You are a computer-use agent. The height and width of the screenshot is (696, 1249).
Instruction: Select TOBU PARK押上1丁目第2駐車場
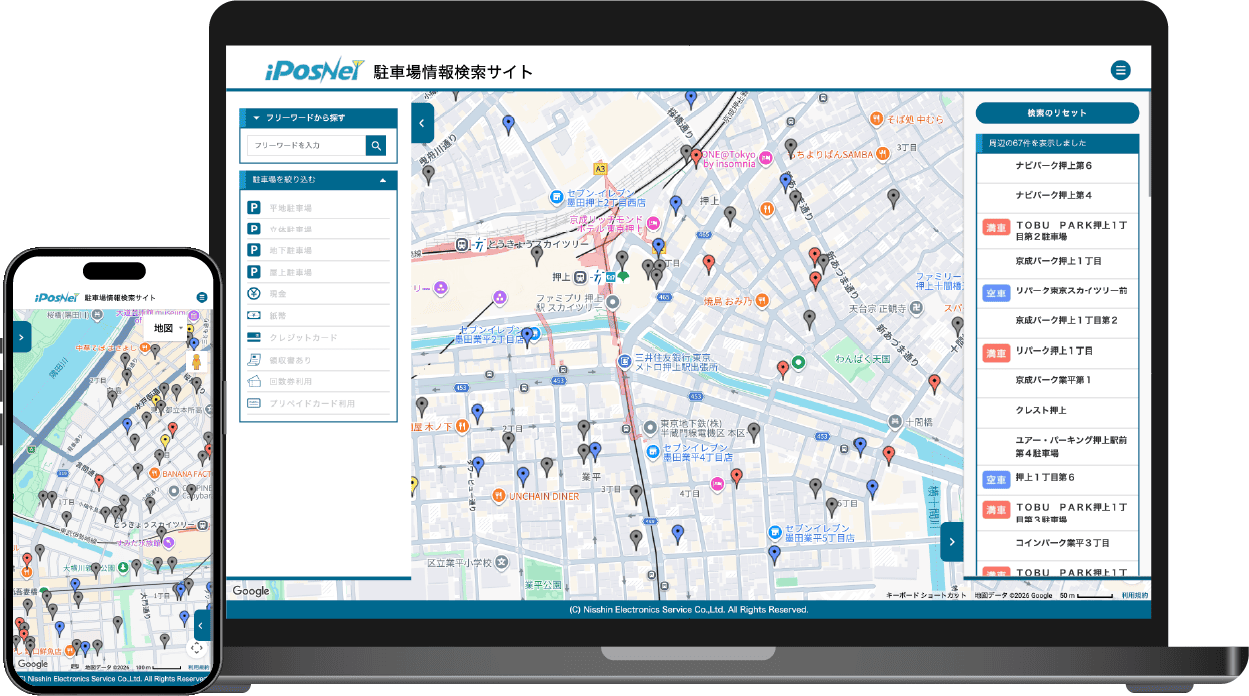pyautogui.click(x=1057, y=232)
